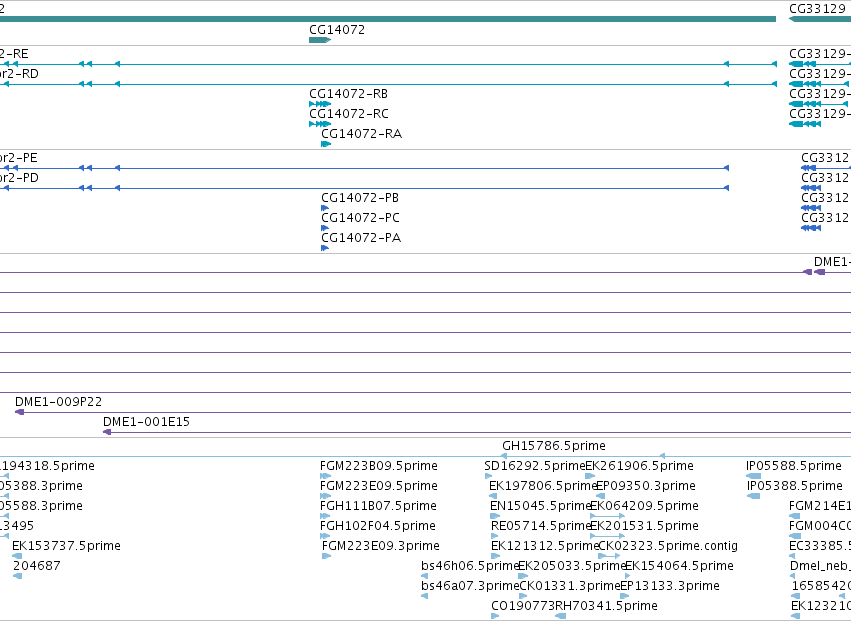Open EST EK064209.5prime
The width and height of the screenshot is (851, 621).
(644, 506)
